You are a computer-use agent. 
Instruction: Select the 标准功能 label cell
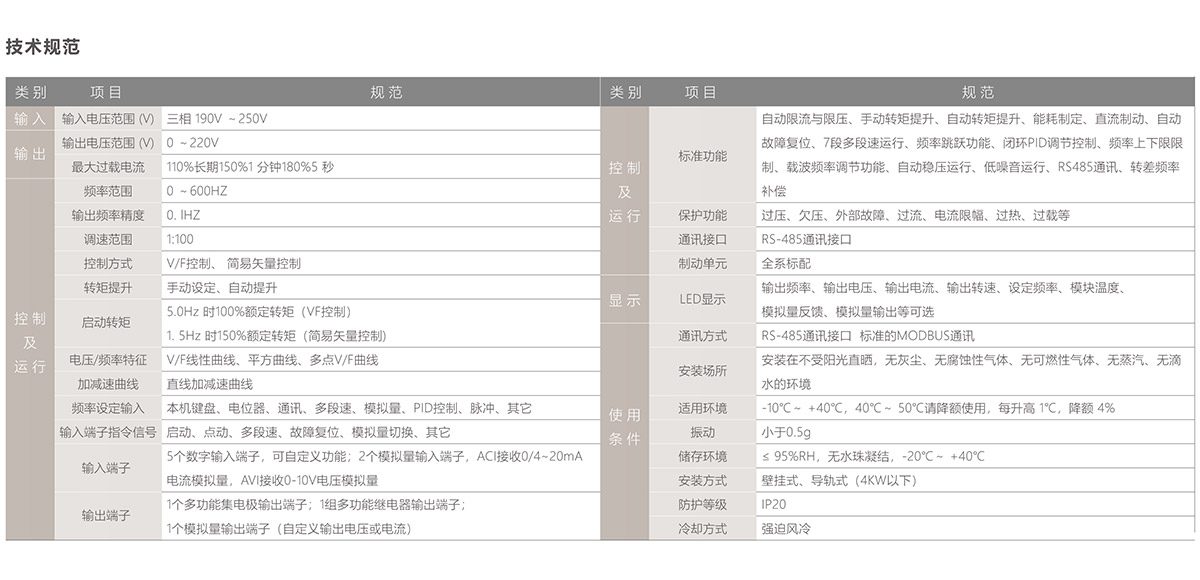pos(702,155)
